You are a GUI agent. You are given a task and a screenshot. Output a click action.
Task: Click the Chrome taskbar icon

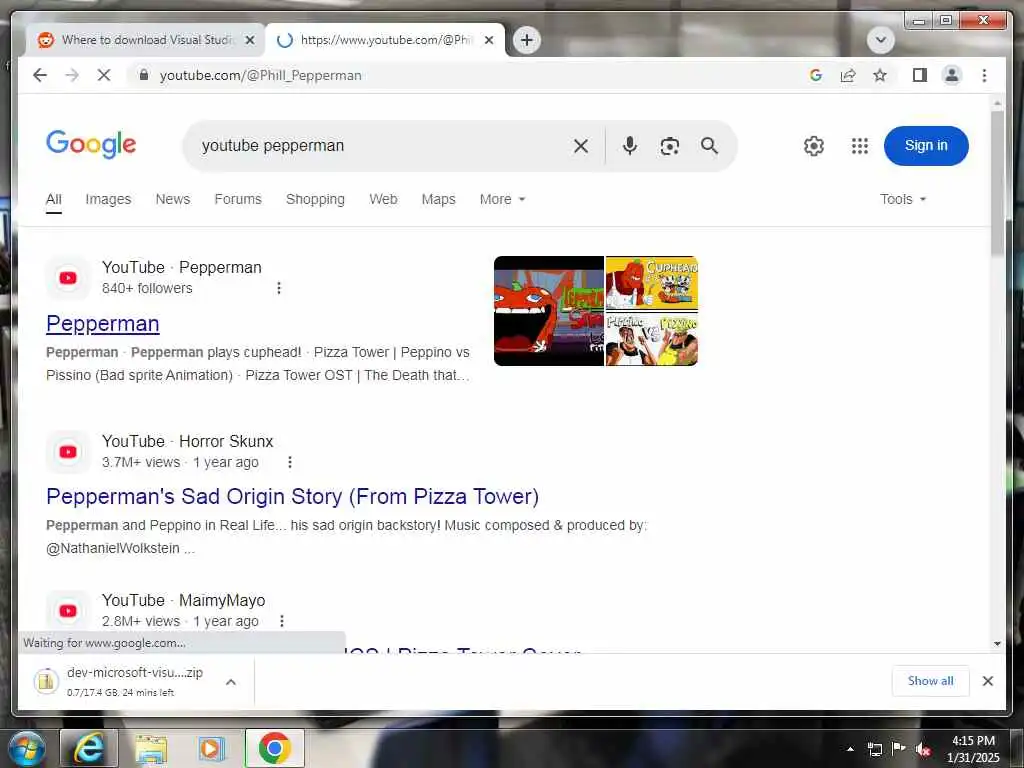pyautogui.click(x=274, y=748)
